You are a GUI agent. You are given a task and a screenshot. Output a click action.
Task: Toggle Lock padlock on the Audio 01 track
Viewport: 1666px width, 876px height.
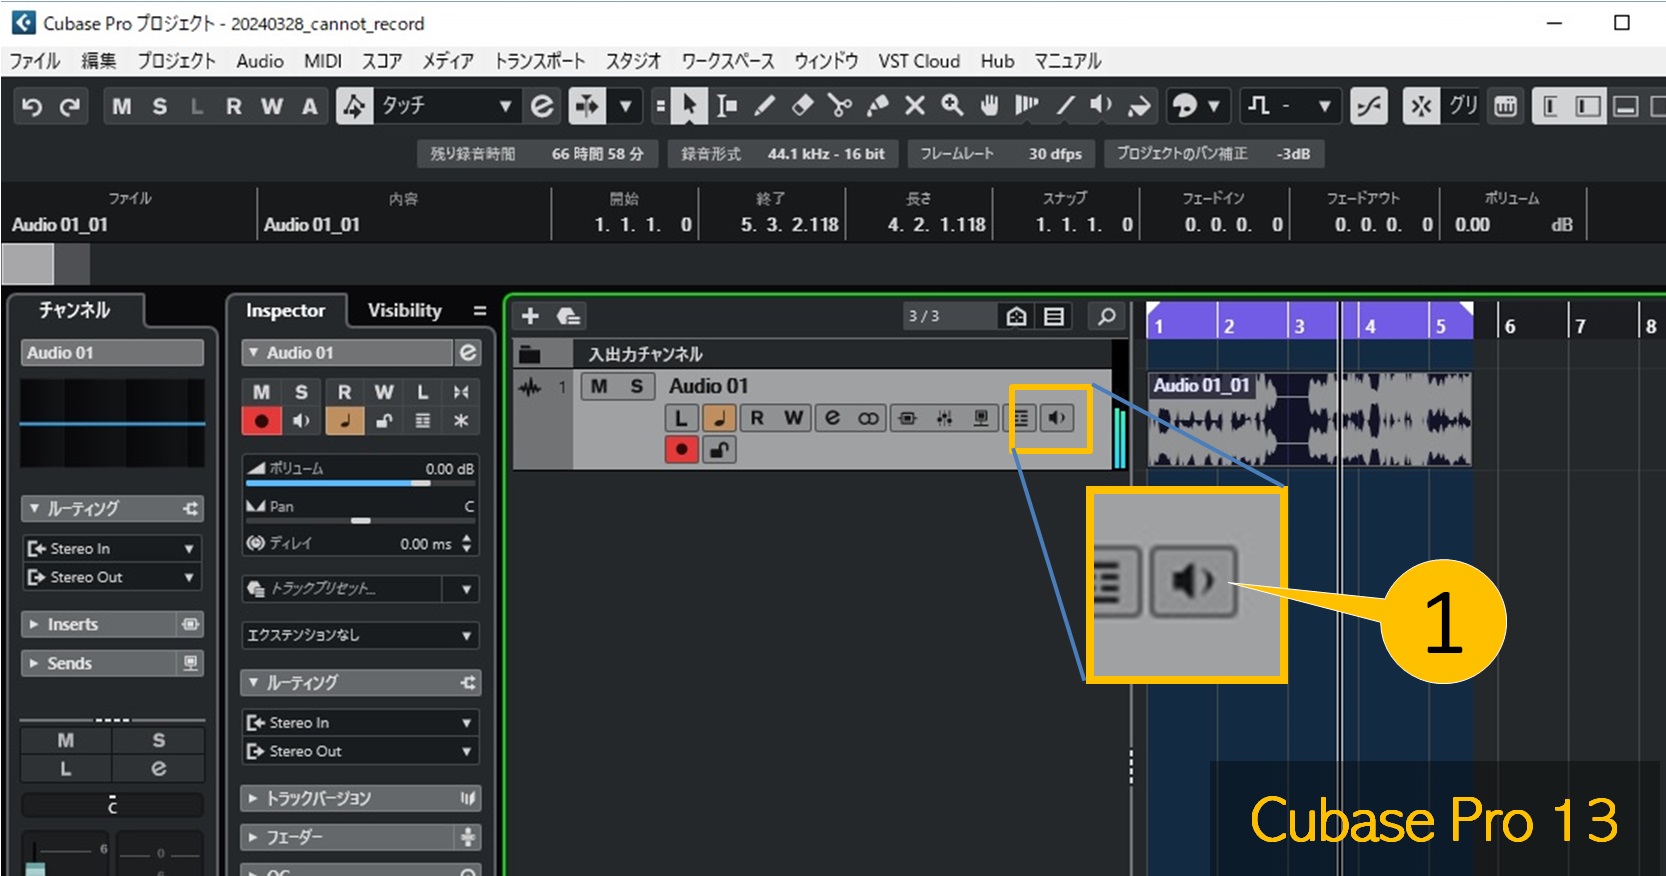pos(719,450)
